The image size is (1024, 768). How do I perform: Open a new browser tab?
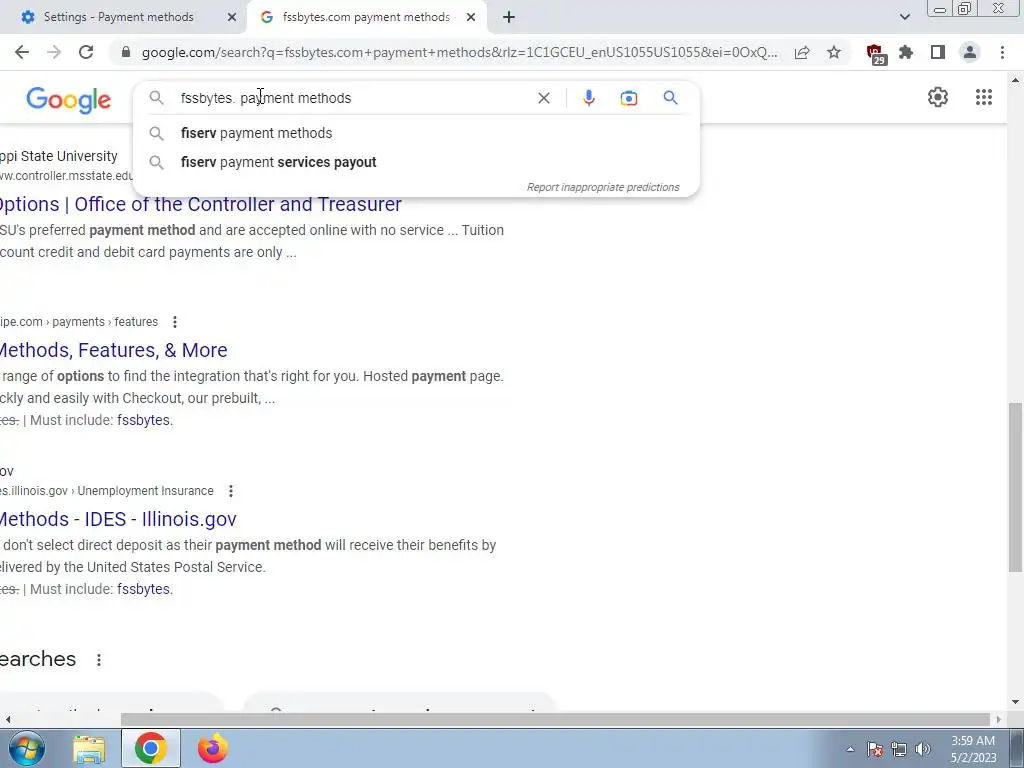(509, 17)
